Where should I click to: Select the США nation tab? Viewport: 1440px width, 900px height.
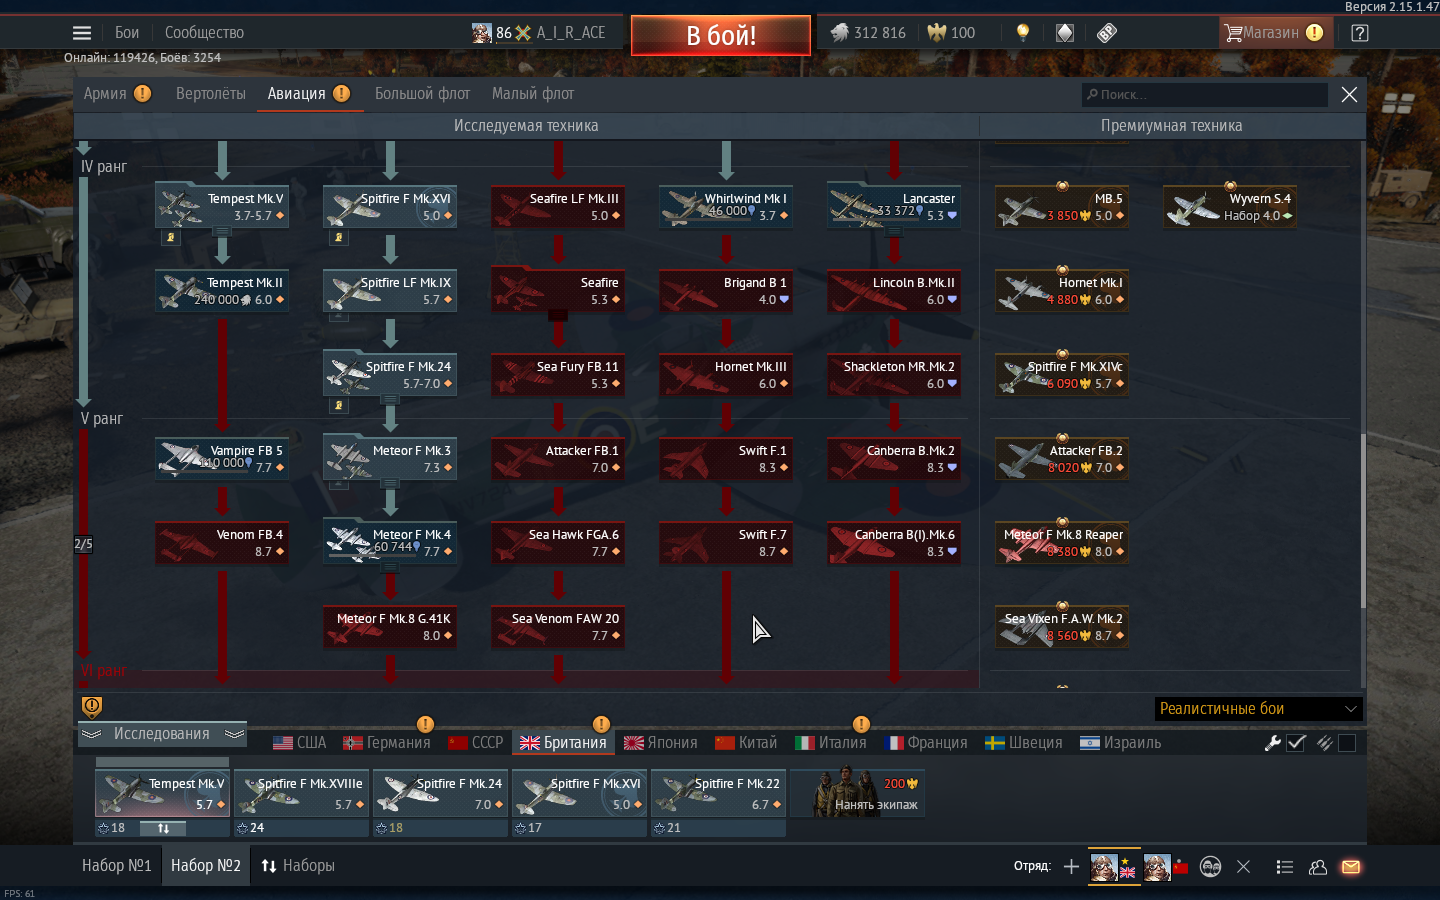[x=300, y=743]
